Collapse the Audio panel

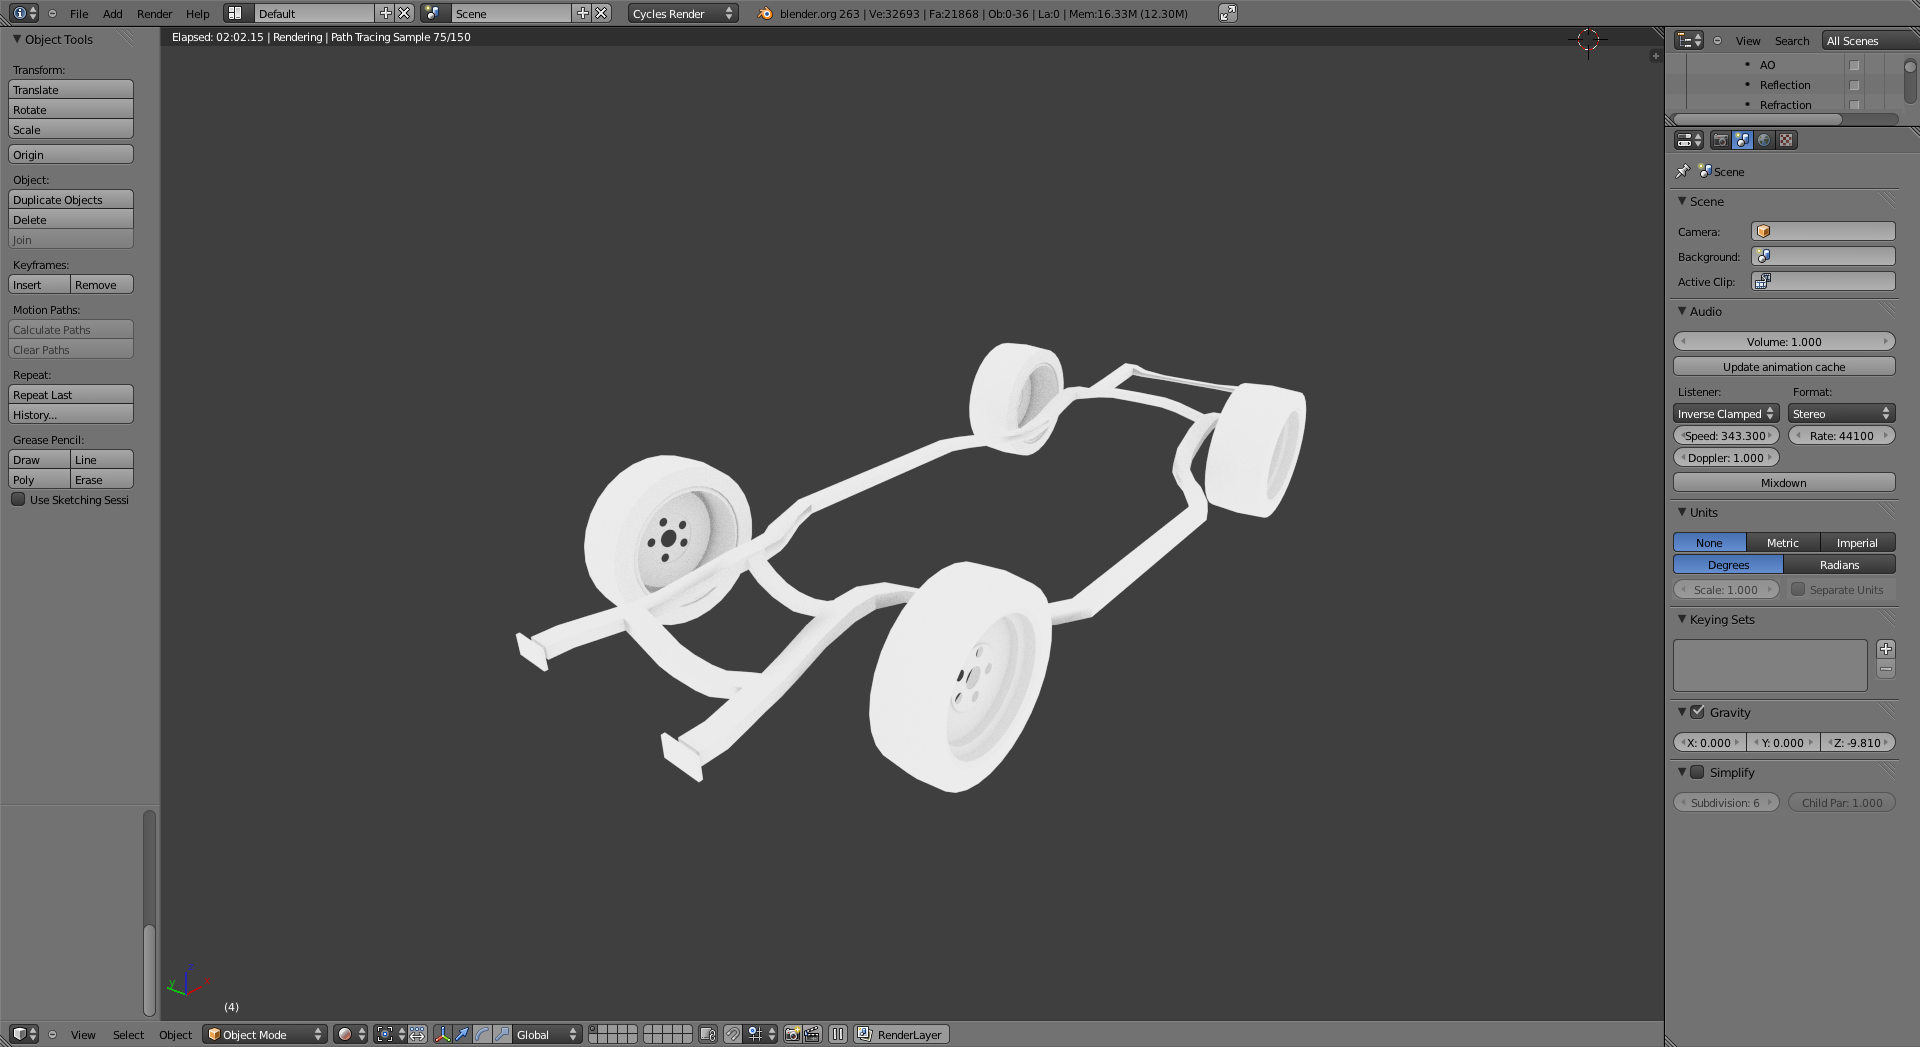(x=1682, y=311)
